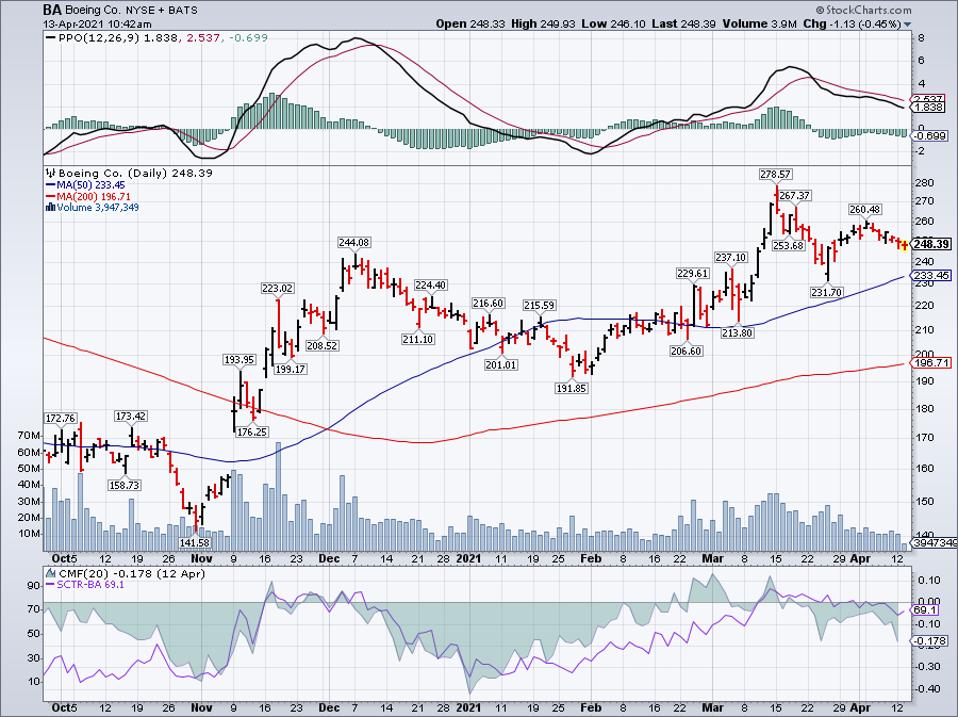Click the -0.178 CMF tag on right axis
958x717 pixels.
pos(929,641)
